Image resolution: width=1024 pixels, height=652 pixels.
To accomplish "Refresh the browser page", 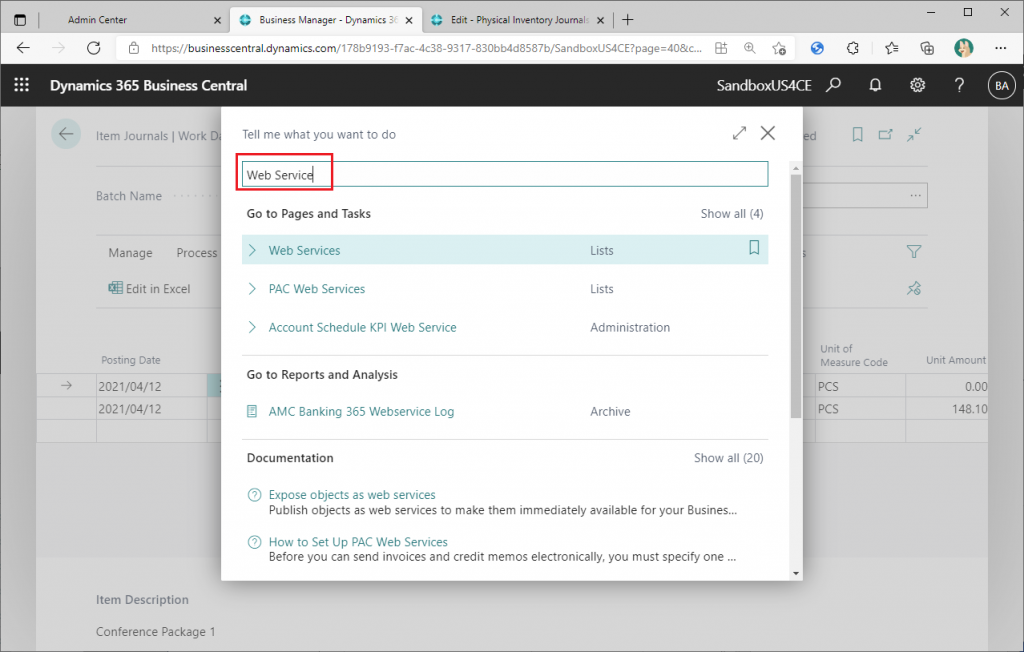I will click(94, 48).
